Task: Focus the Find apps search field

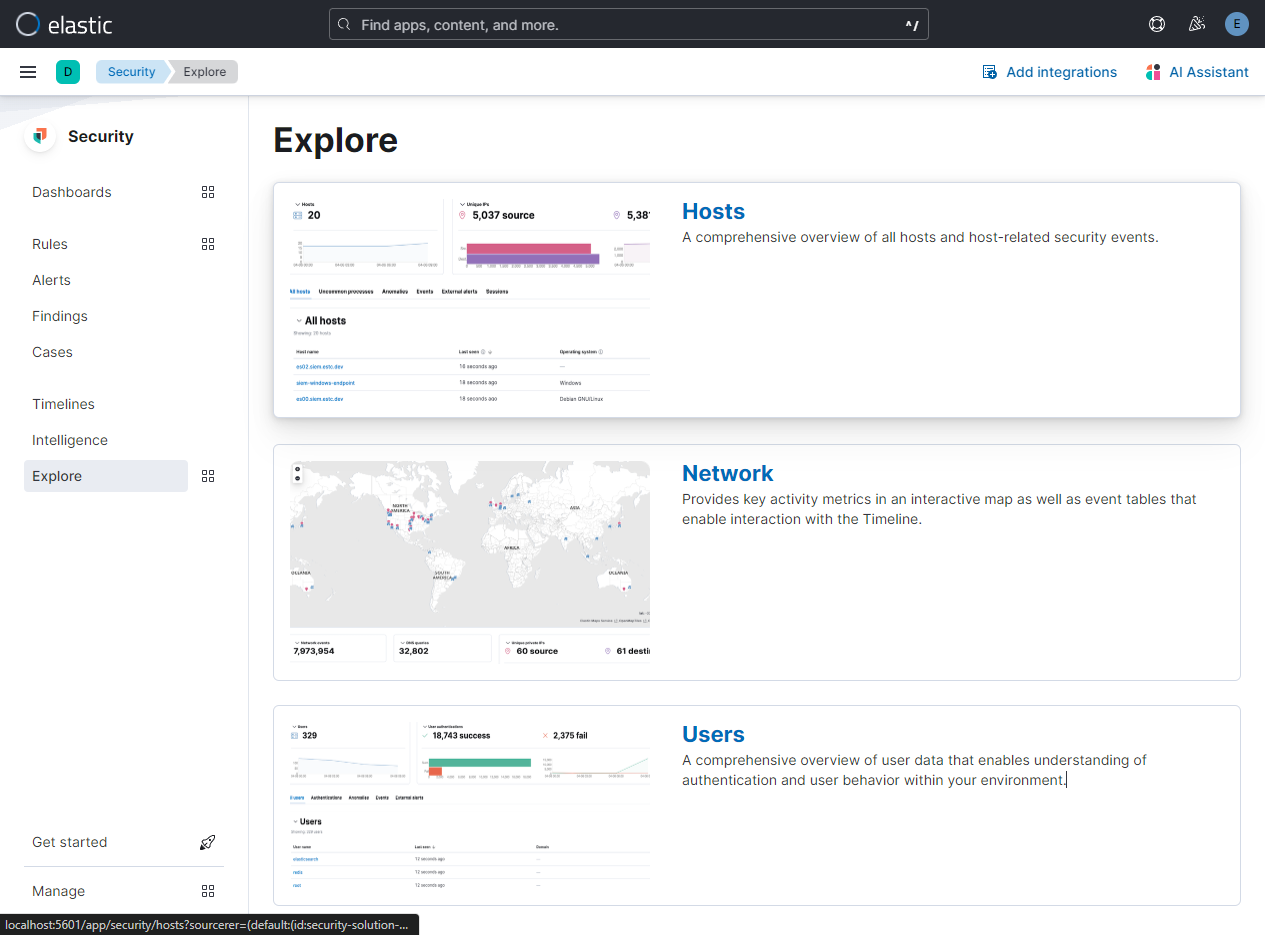Action: point(628,24)
